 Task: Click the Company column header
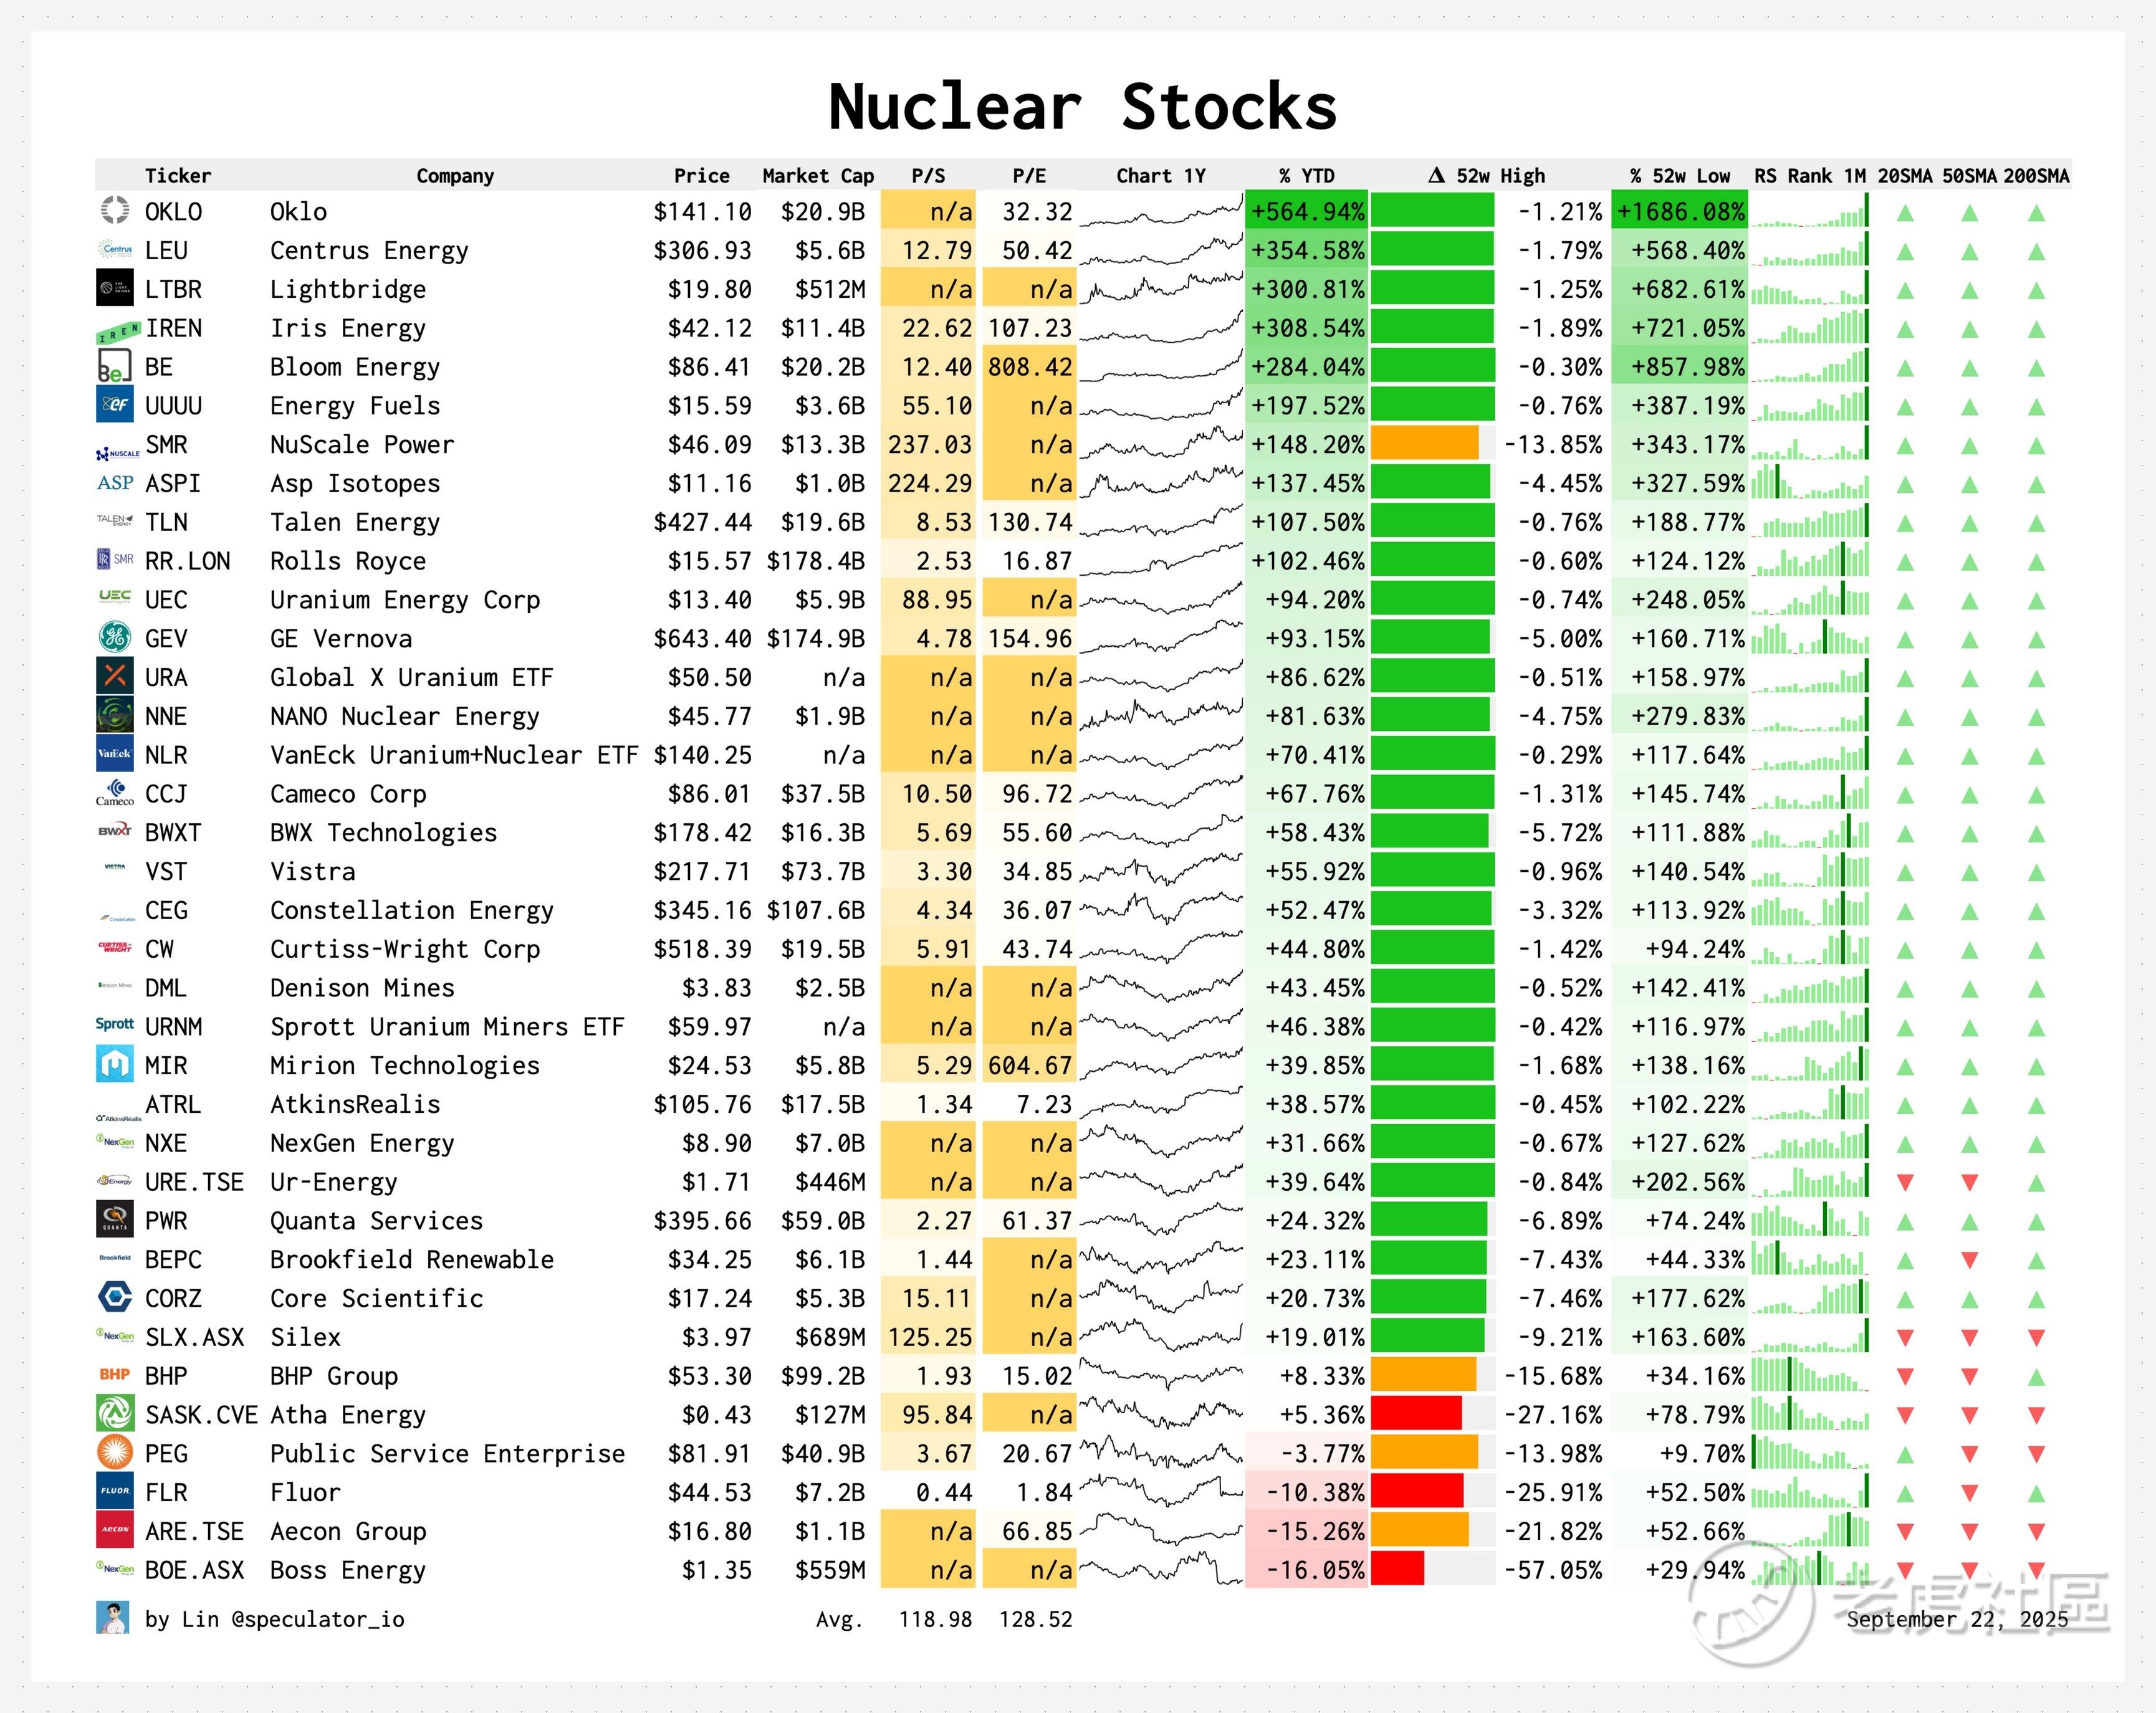455,176
